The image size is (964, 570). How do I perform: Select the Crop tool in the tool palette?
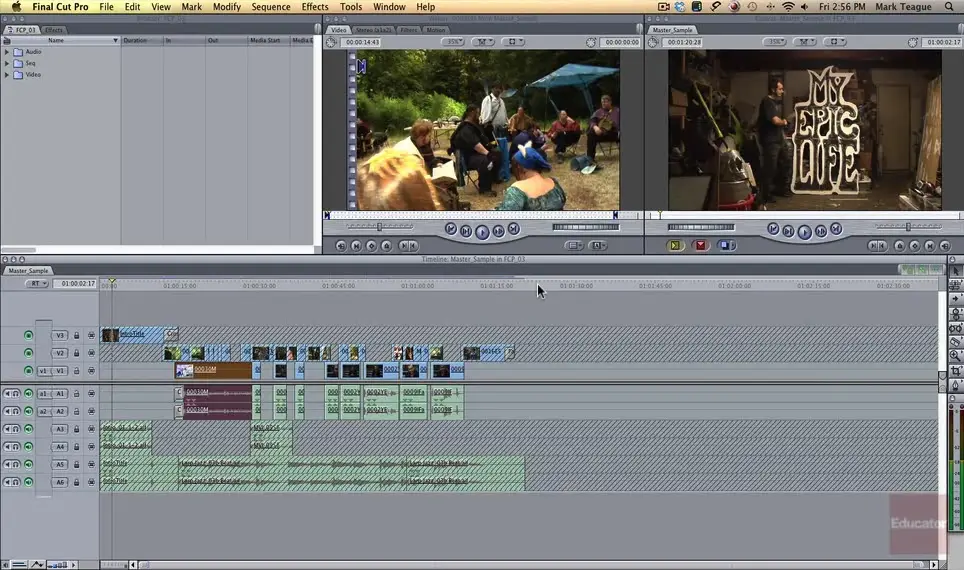955,371
